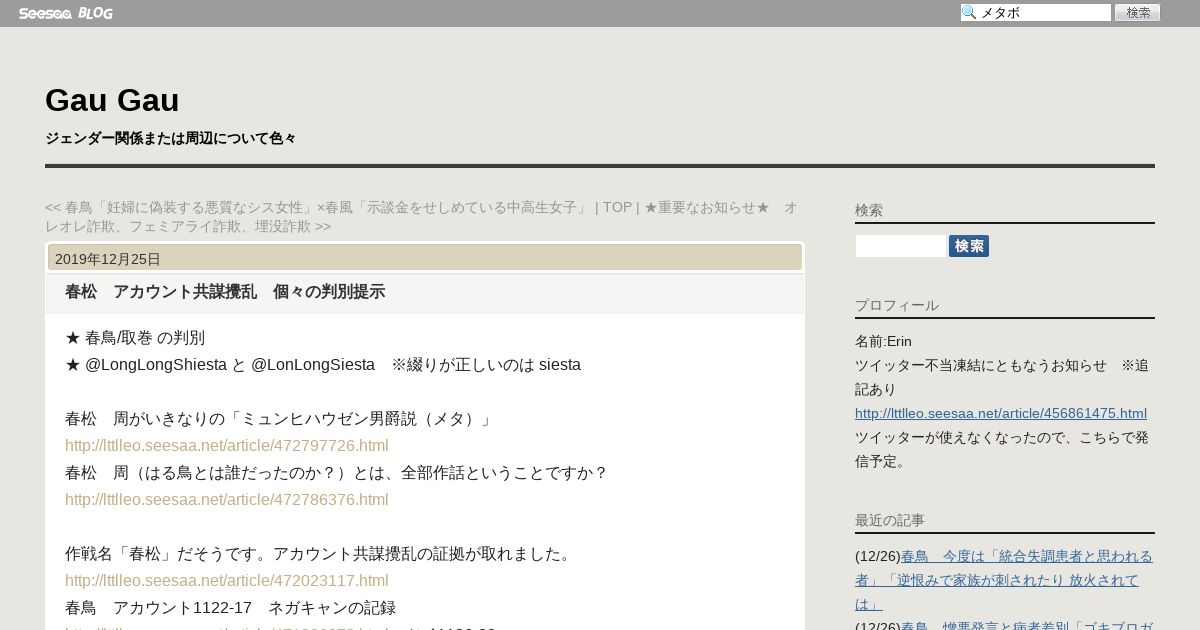Open link ending in 472797726.html
The image size is (1200, 630).
(227, 446)
